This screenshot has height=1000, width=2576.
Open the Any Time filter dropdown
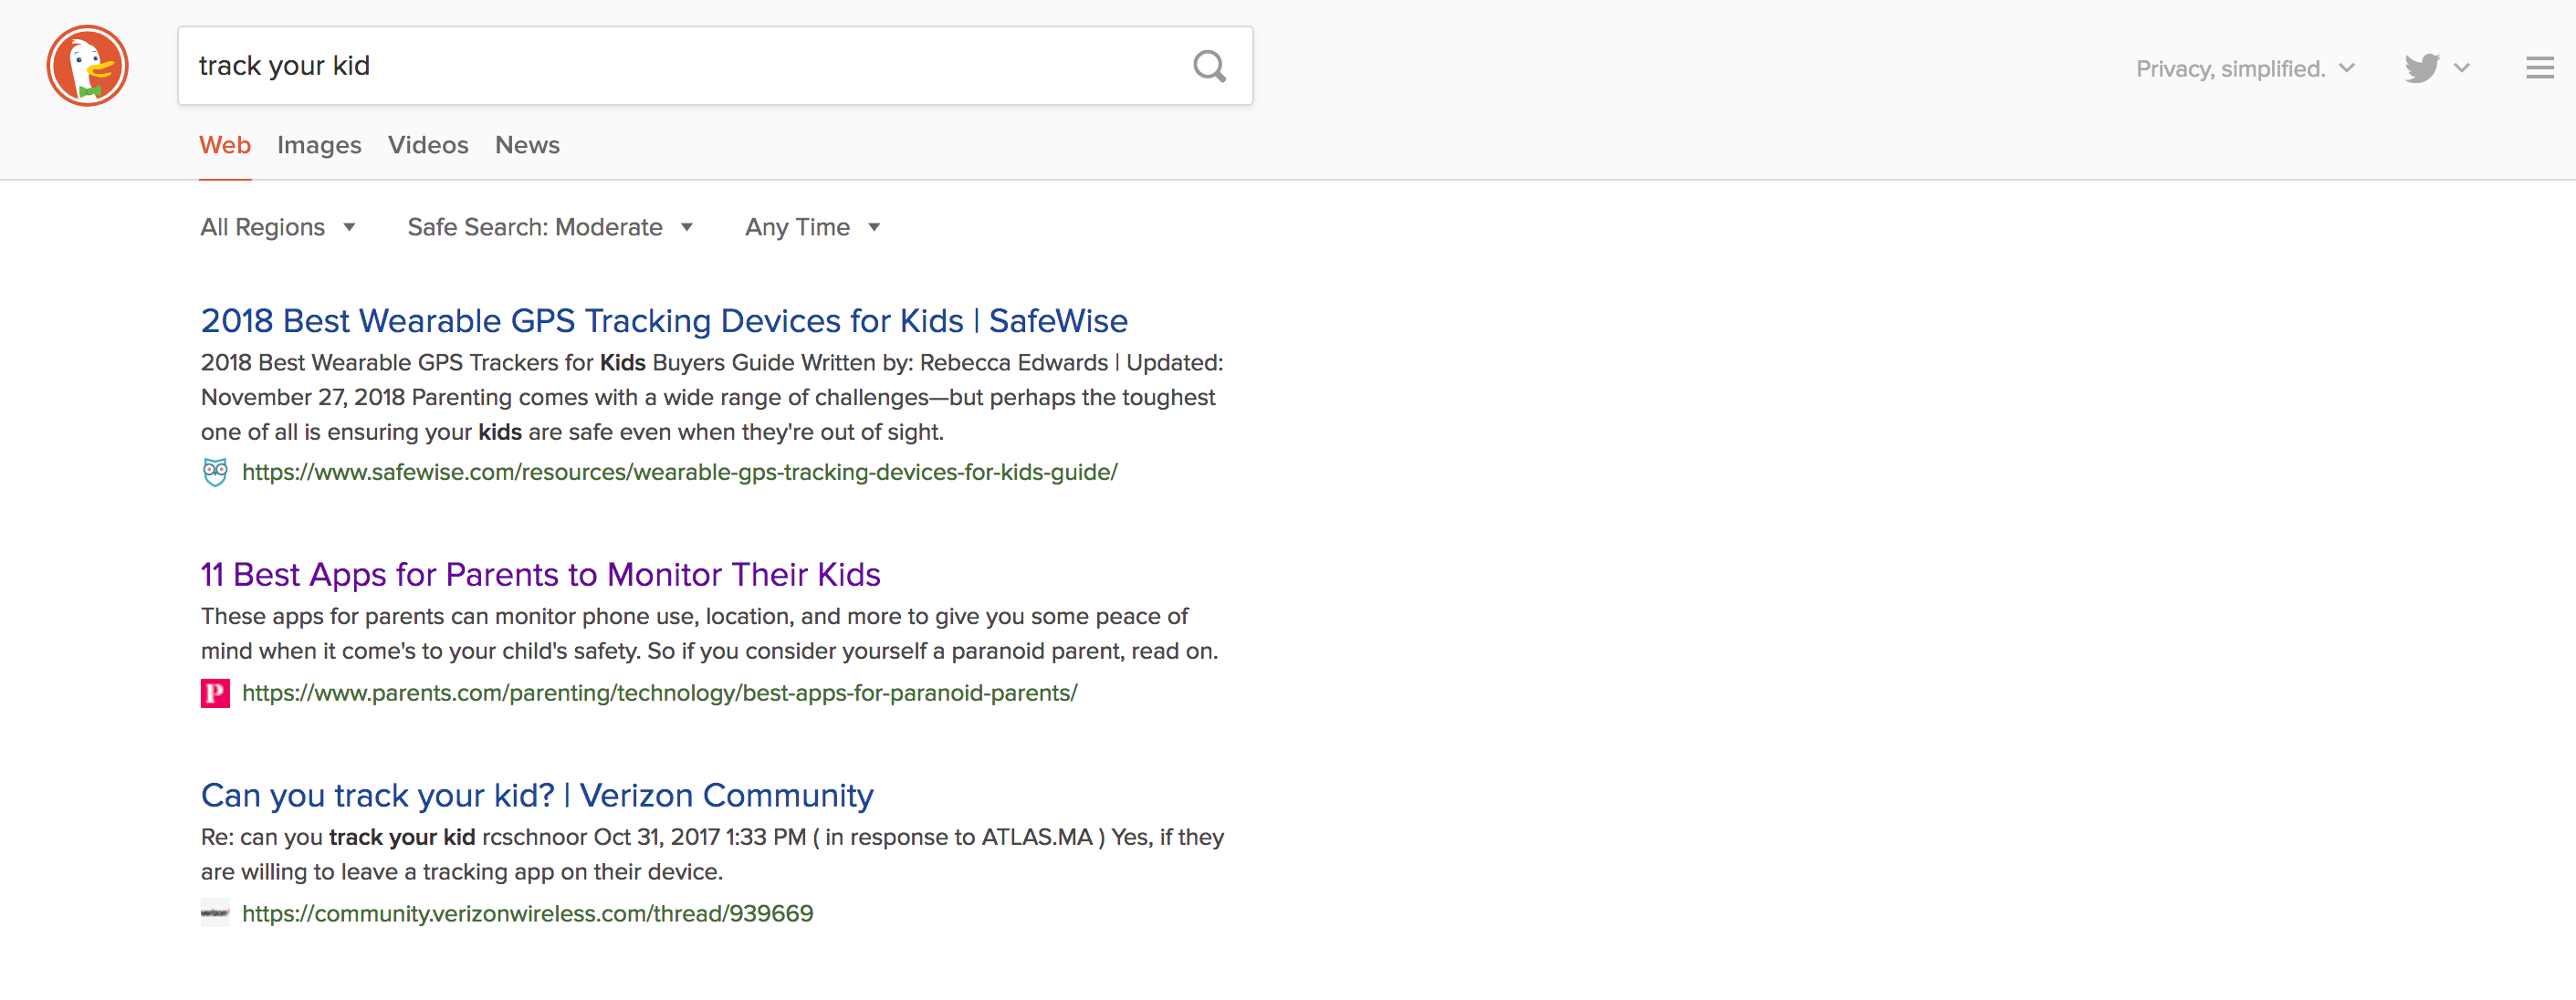[812, 227]
